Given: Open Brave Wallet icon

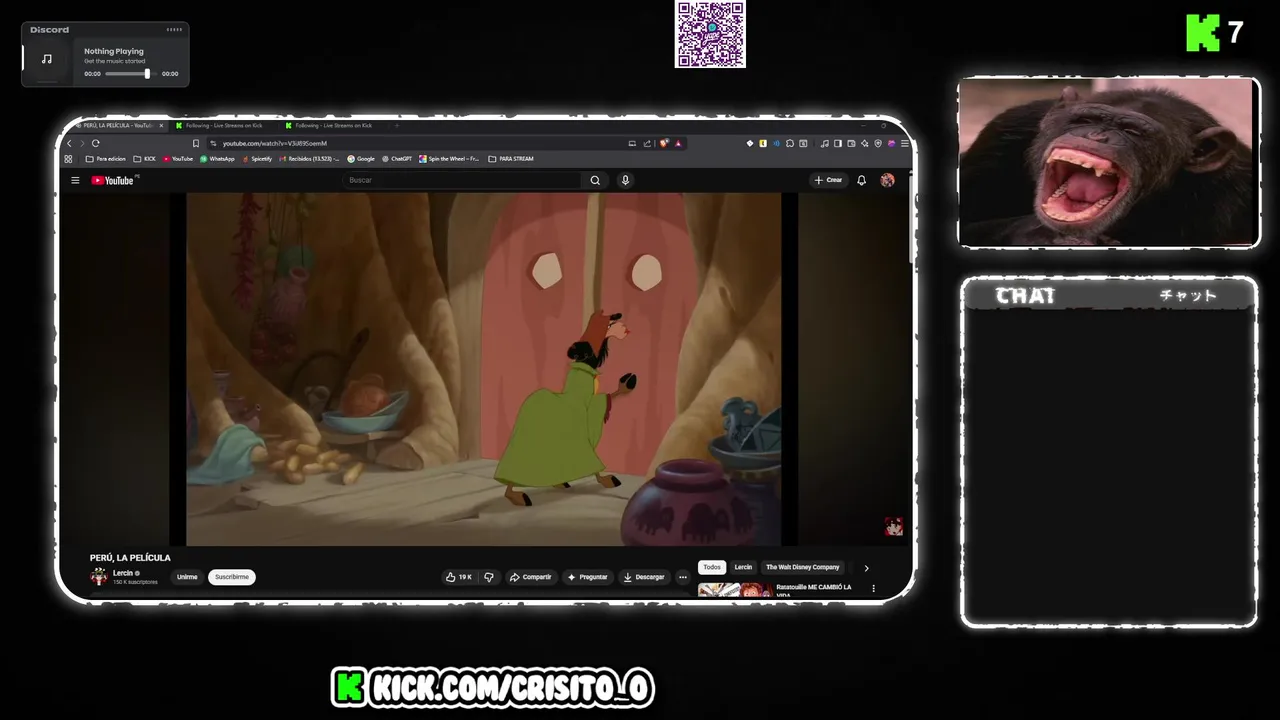Looking at the screenshot, I should coord(851,143).
